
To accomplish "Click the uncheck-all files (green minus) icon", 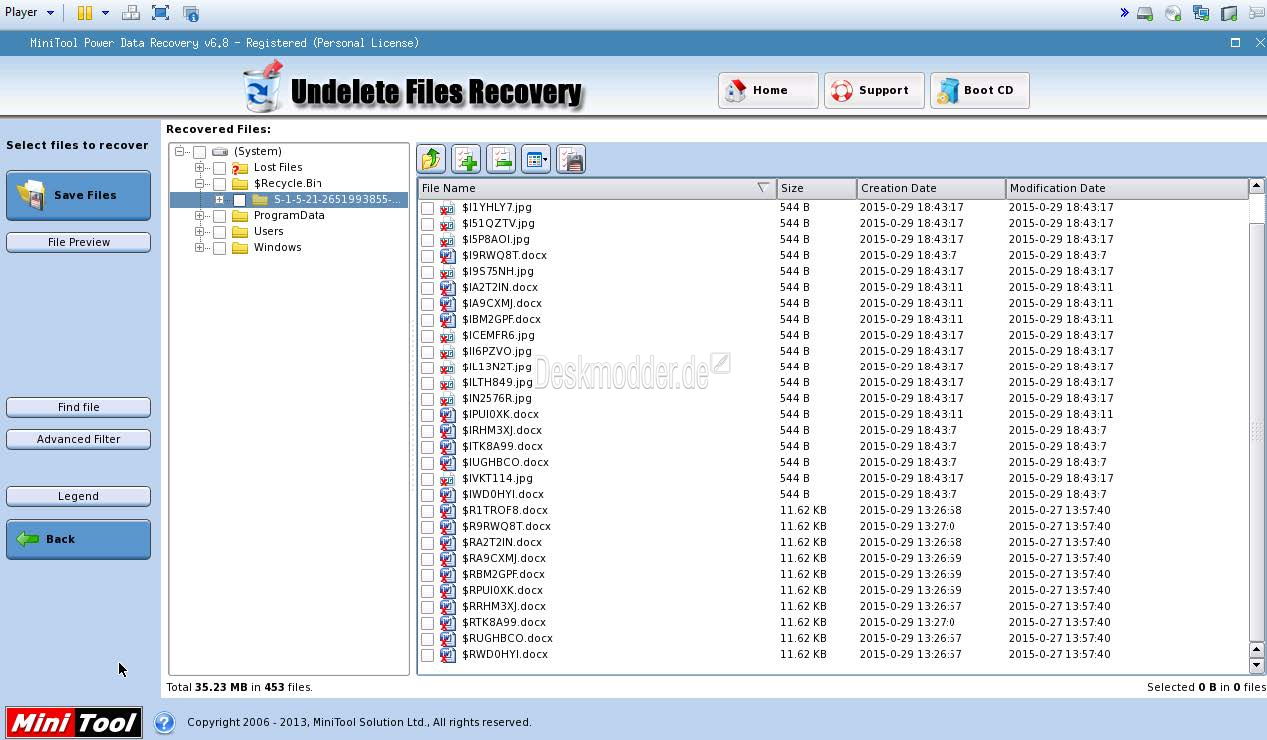I will [501, 159].
